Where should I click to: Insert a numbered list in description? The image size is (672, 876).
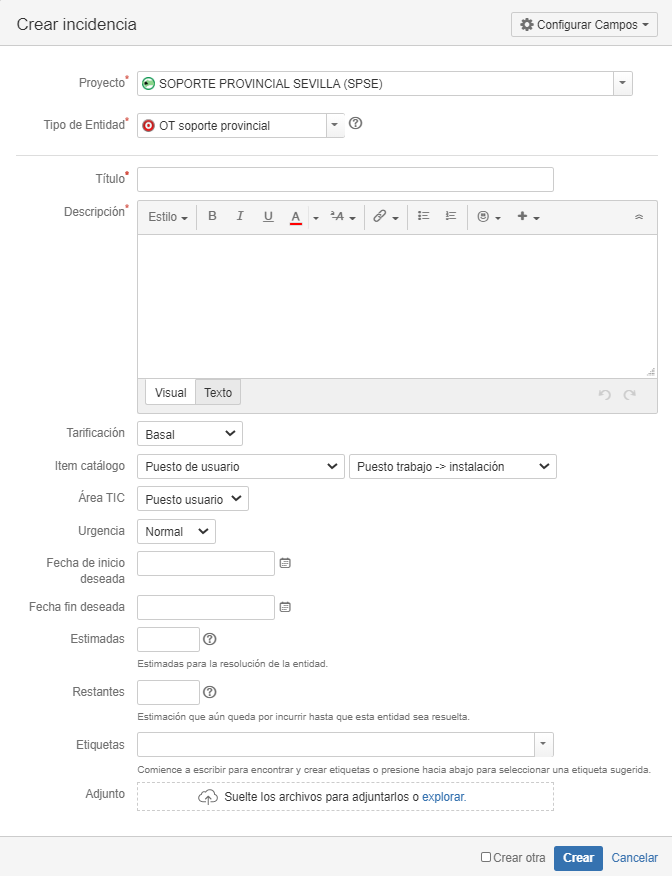point(451,216)
